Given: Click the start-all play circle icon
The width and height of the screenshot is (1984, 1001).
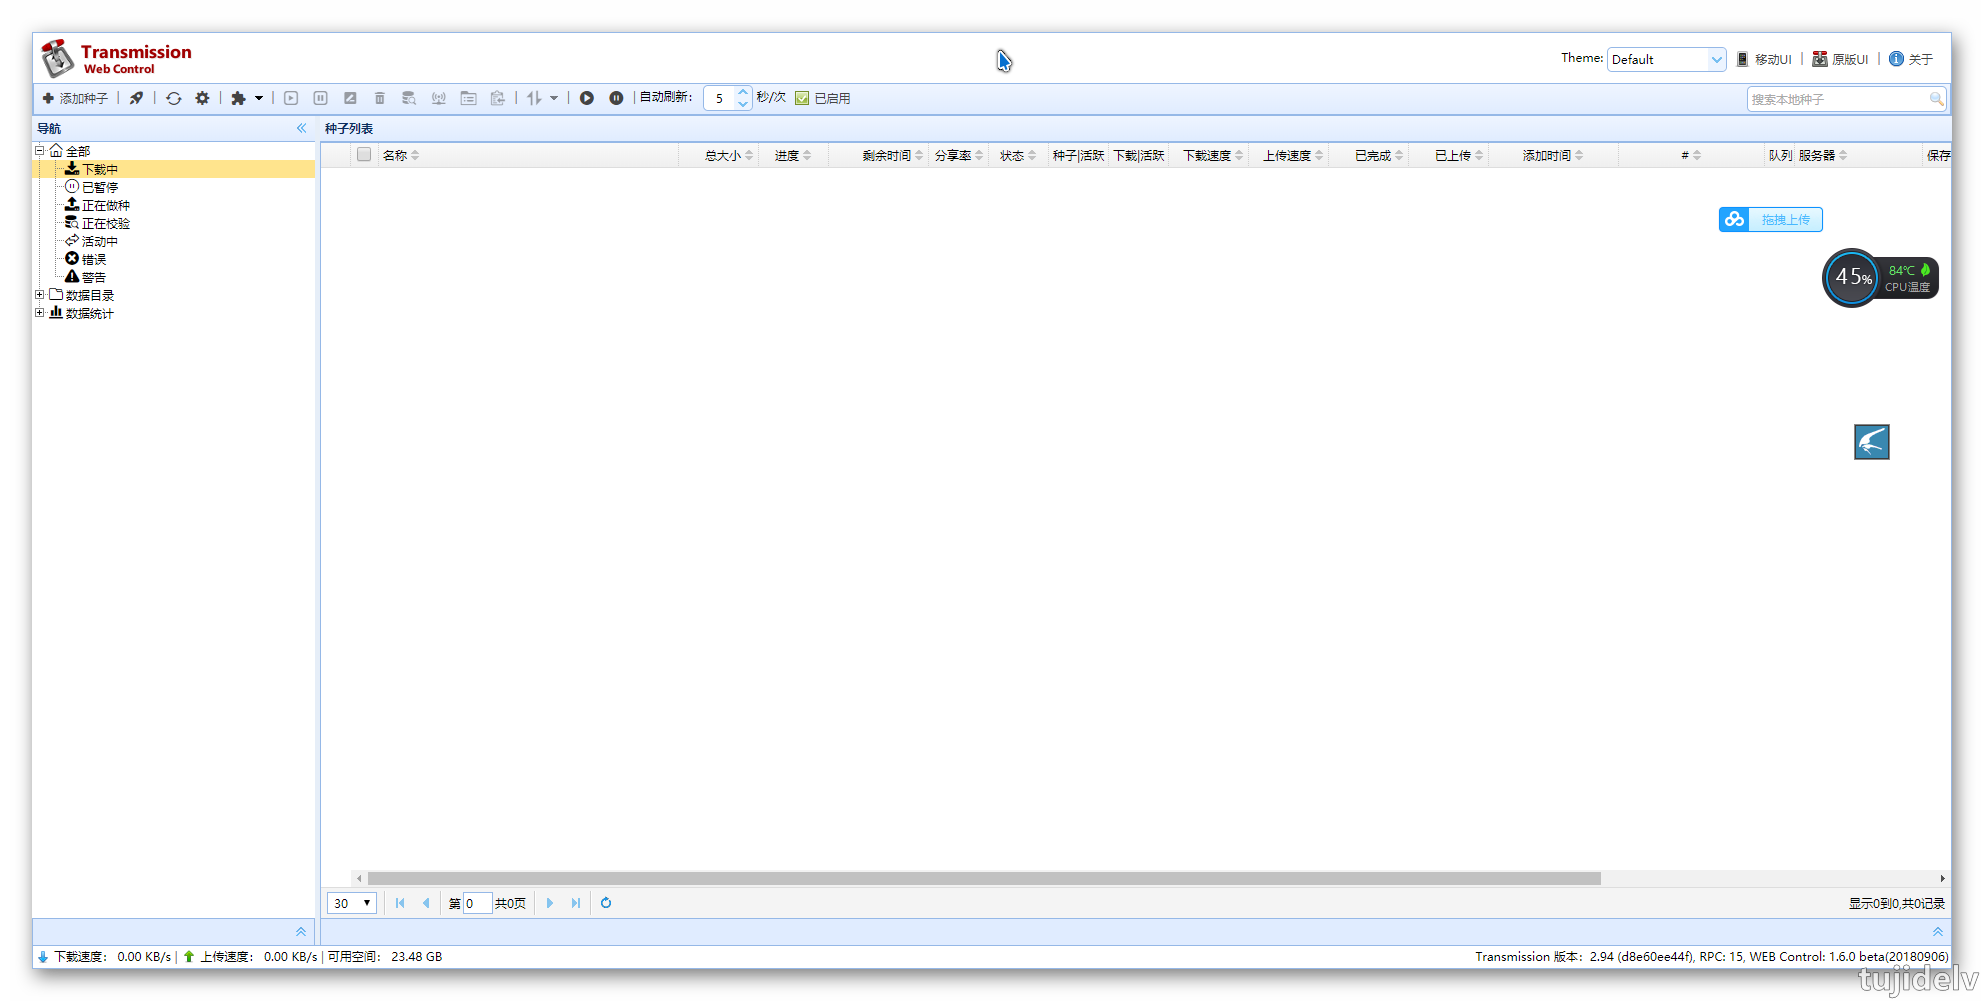Looking at the screenshot, I should (x=587, y=98).
